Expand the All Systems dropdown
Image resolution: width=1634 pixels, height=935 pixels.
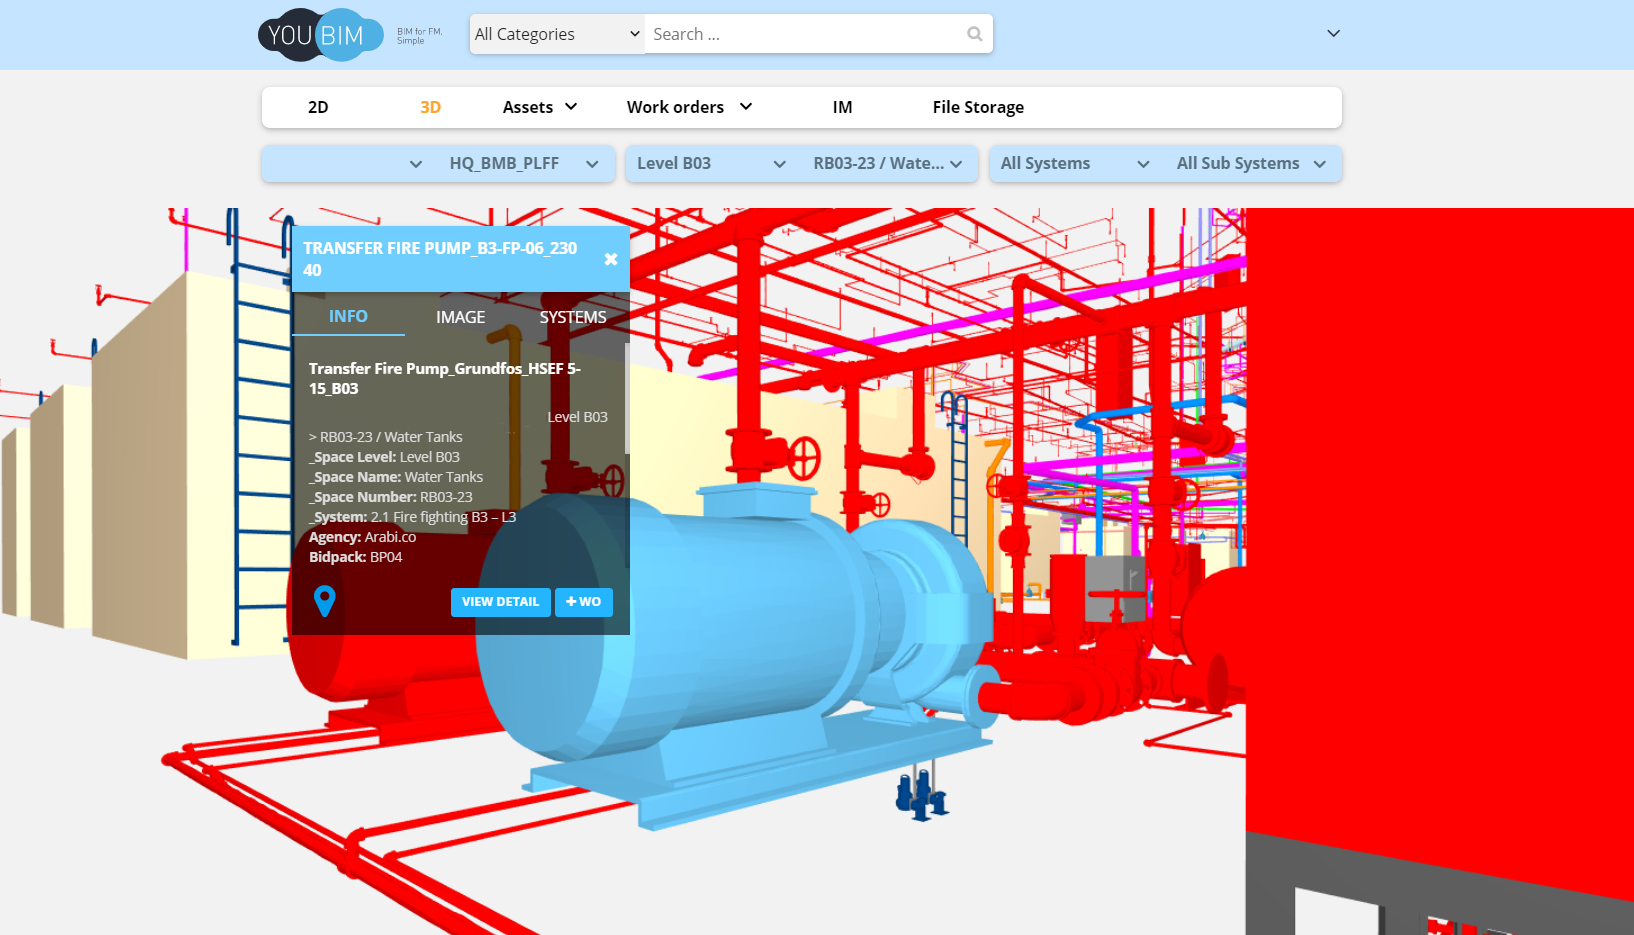pos(1074,164)
